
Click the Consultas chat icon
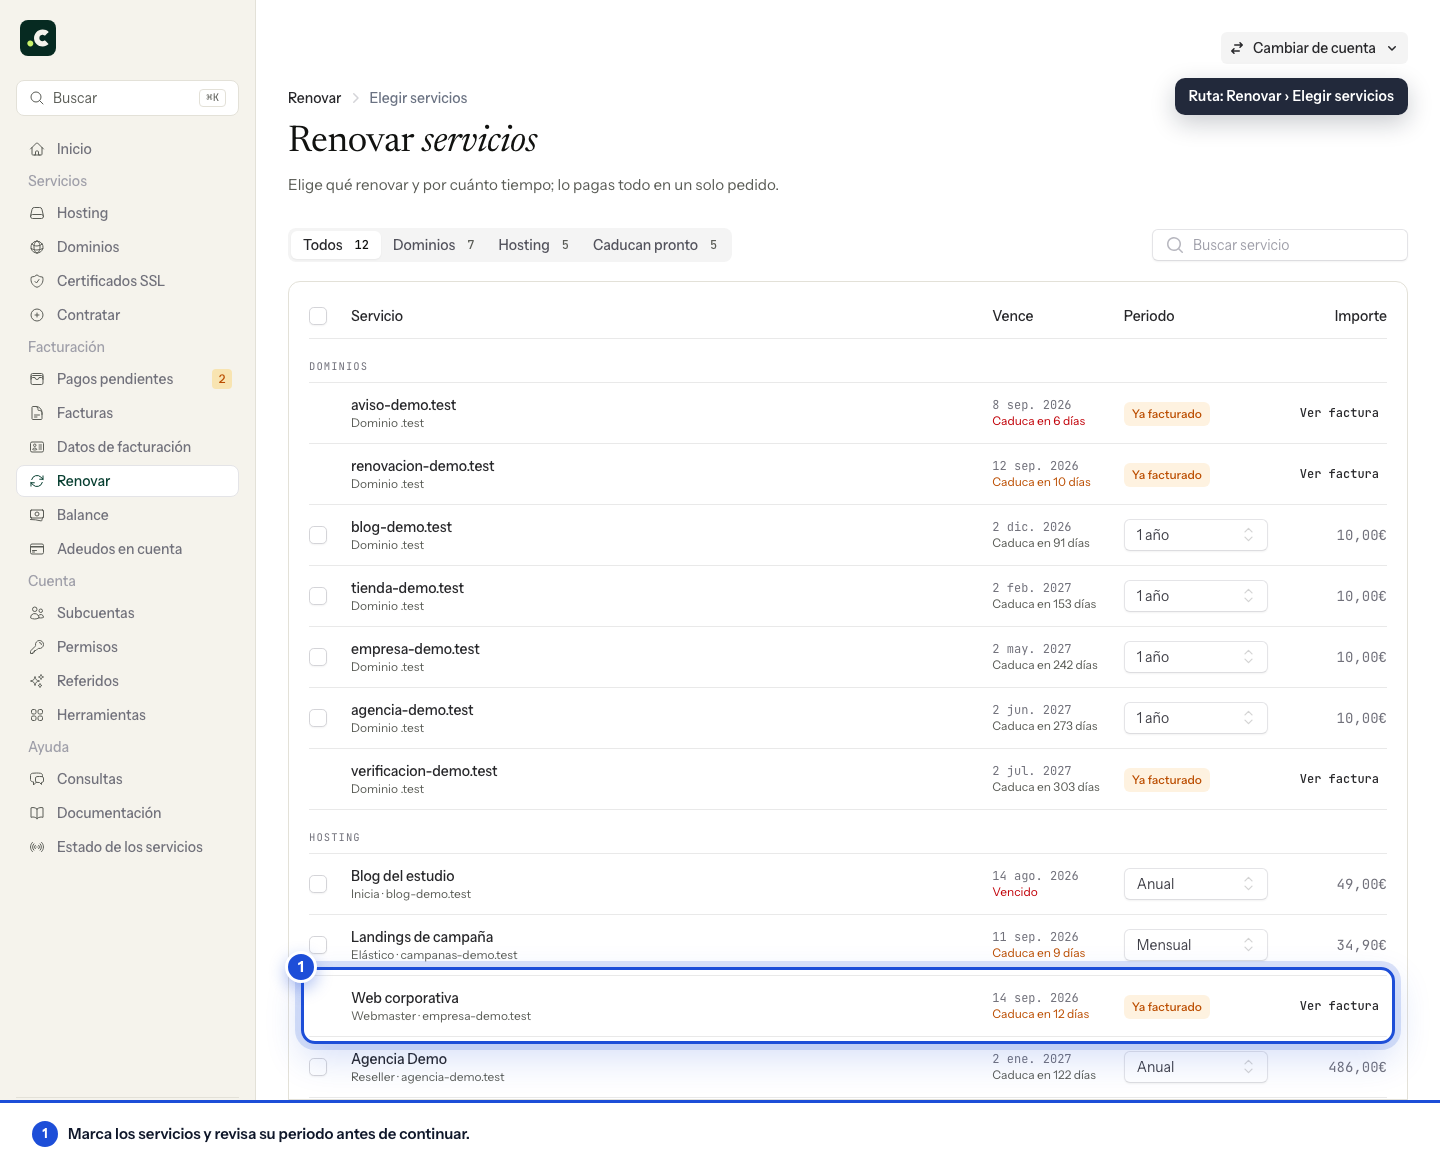click(37, 779)
